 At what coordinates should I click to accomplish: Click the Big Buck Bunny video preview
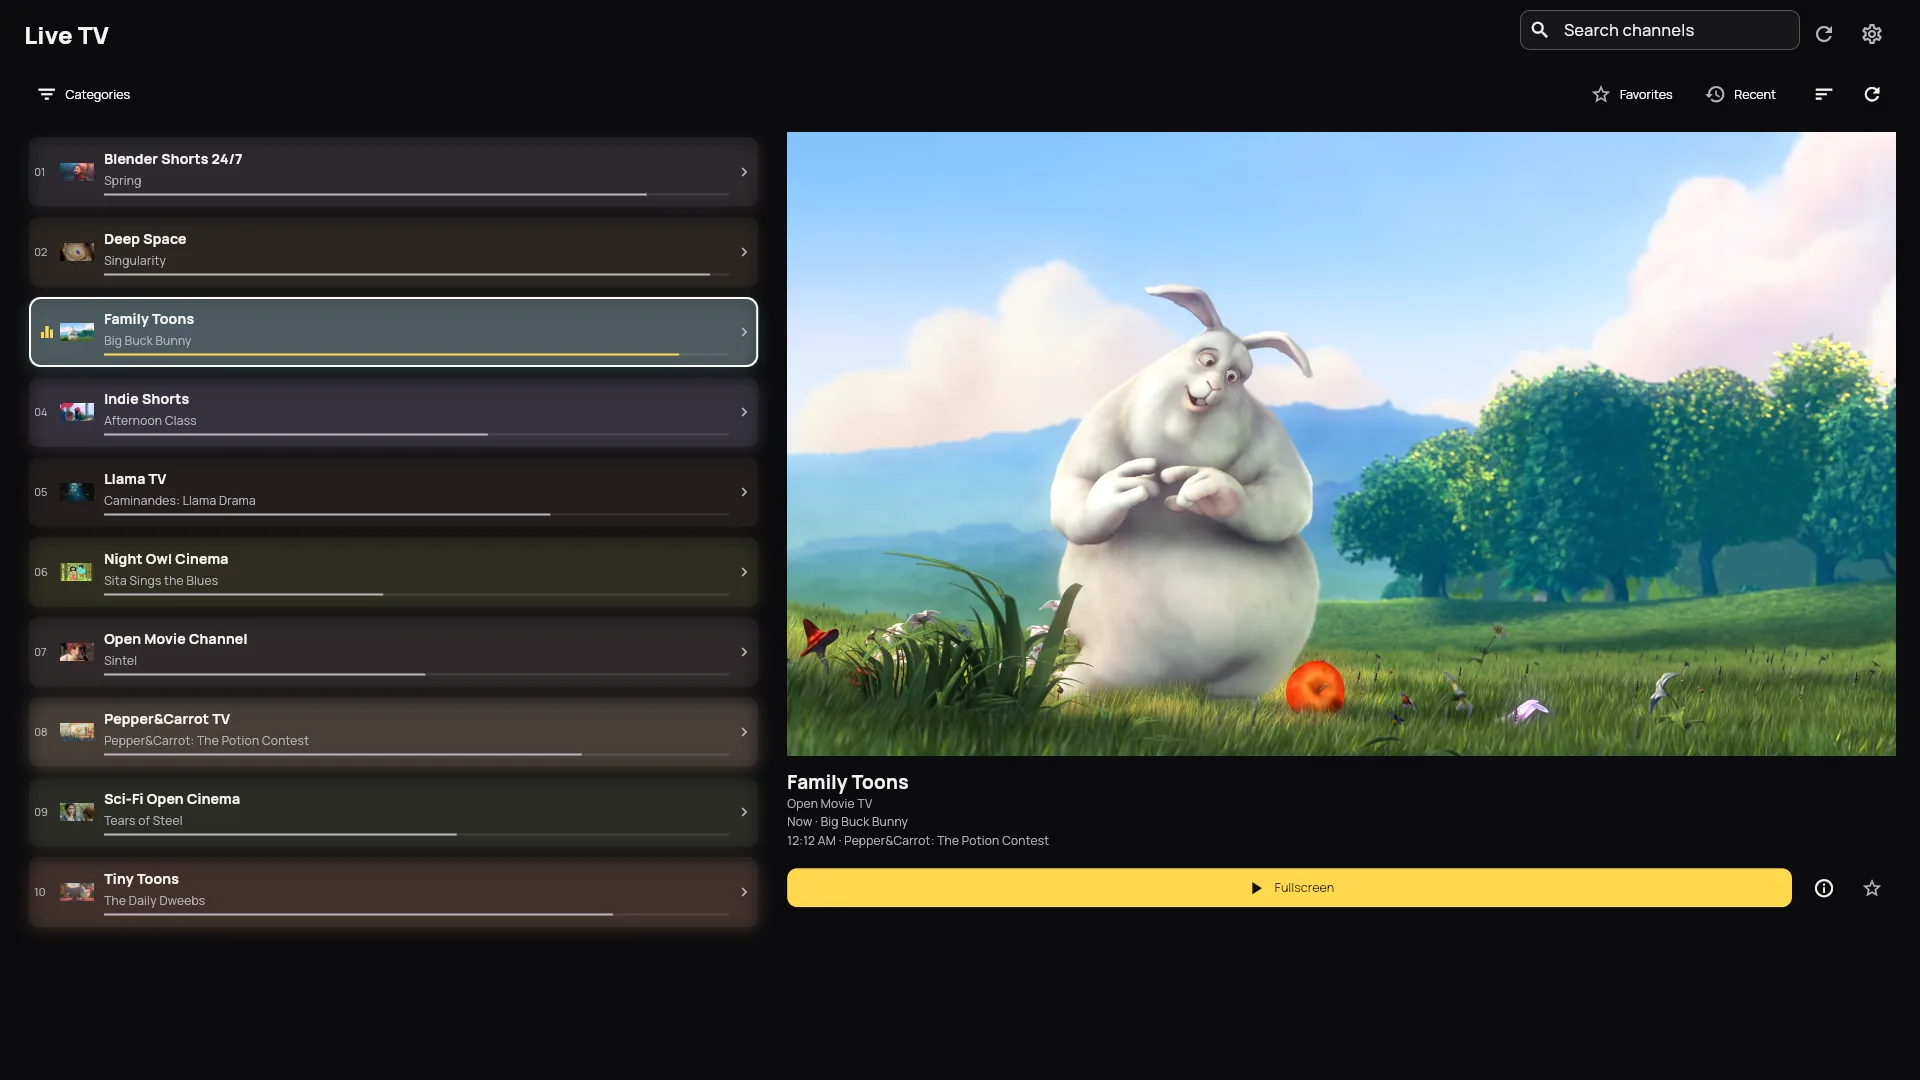pos(1341,444)
